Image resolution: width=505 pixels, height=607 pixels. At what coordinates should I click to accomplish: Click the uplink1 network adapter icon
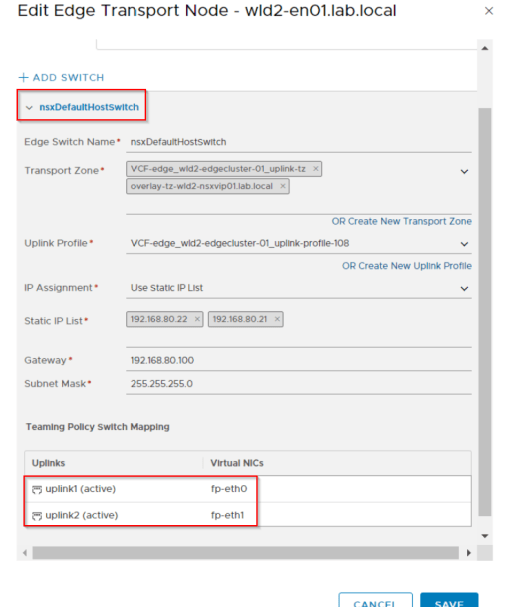[37, 489]
